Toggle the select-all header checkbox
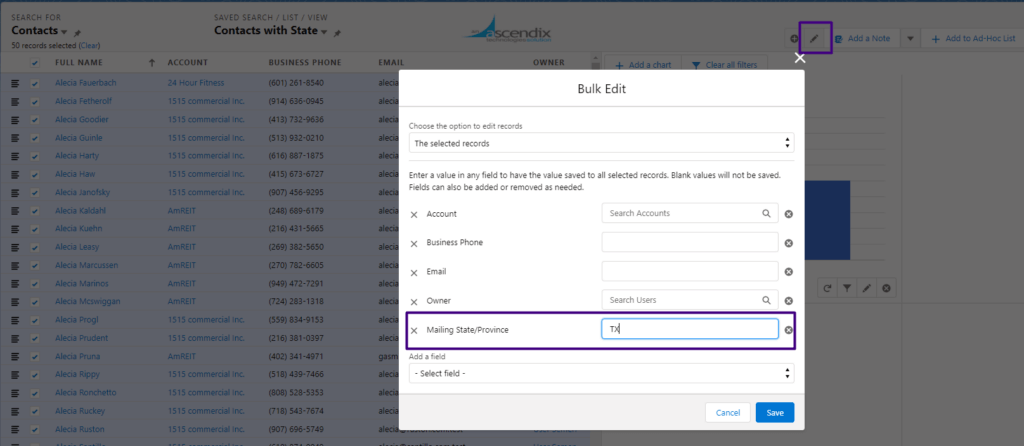This screenshot has width=1024, height=446. 35,63
